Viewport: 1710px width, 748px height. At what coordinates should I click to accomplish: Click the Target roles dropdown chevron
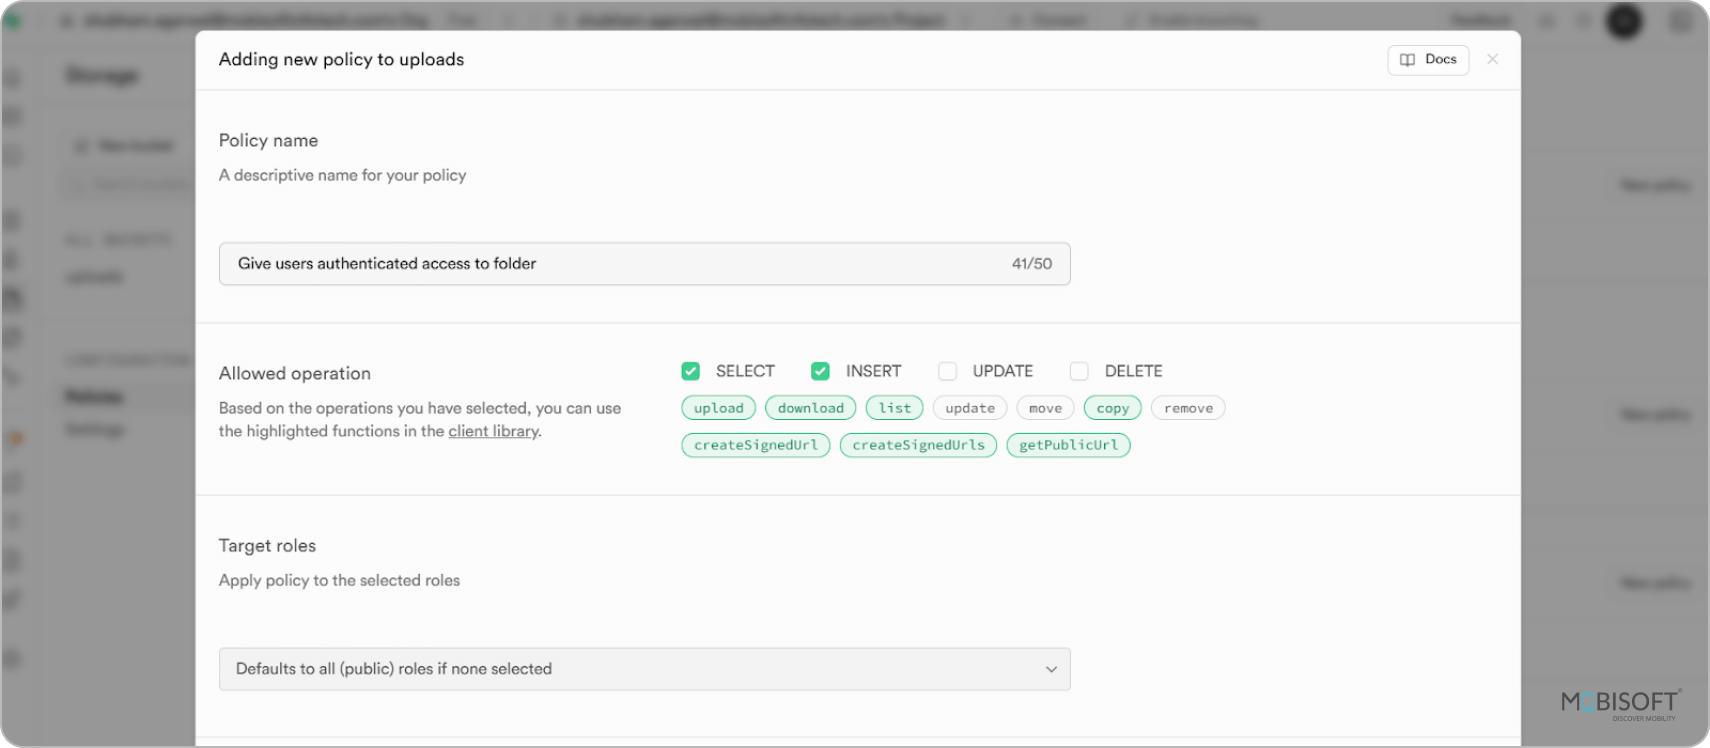(1051, 669)
